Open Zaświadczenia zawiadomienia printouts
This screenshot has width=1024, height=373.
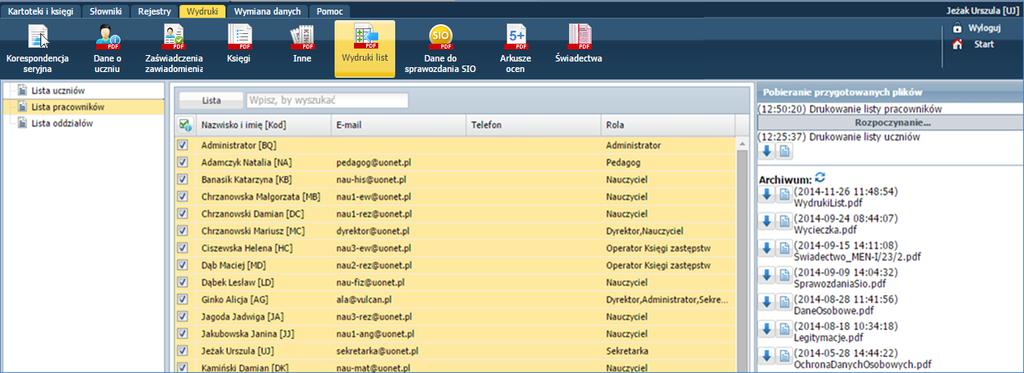(x=174, y=49)
